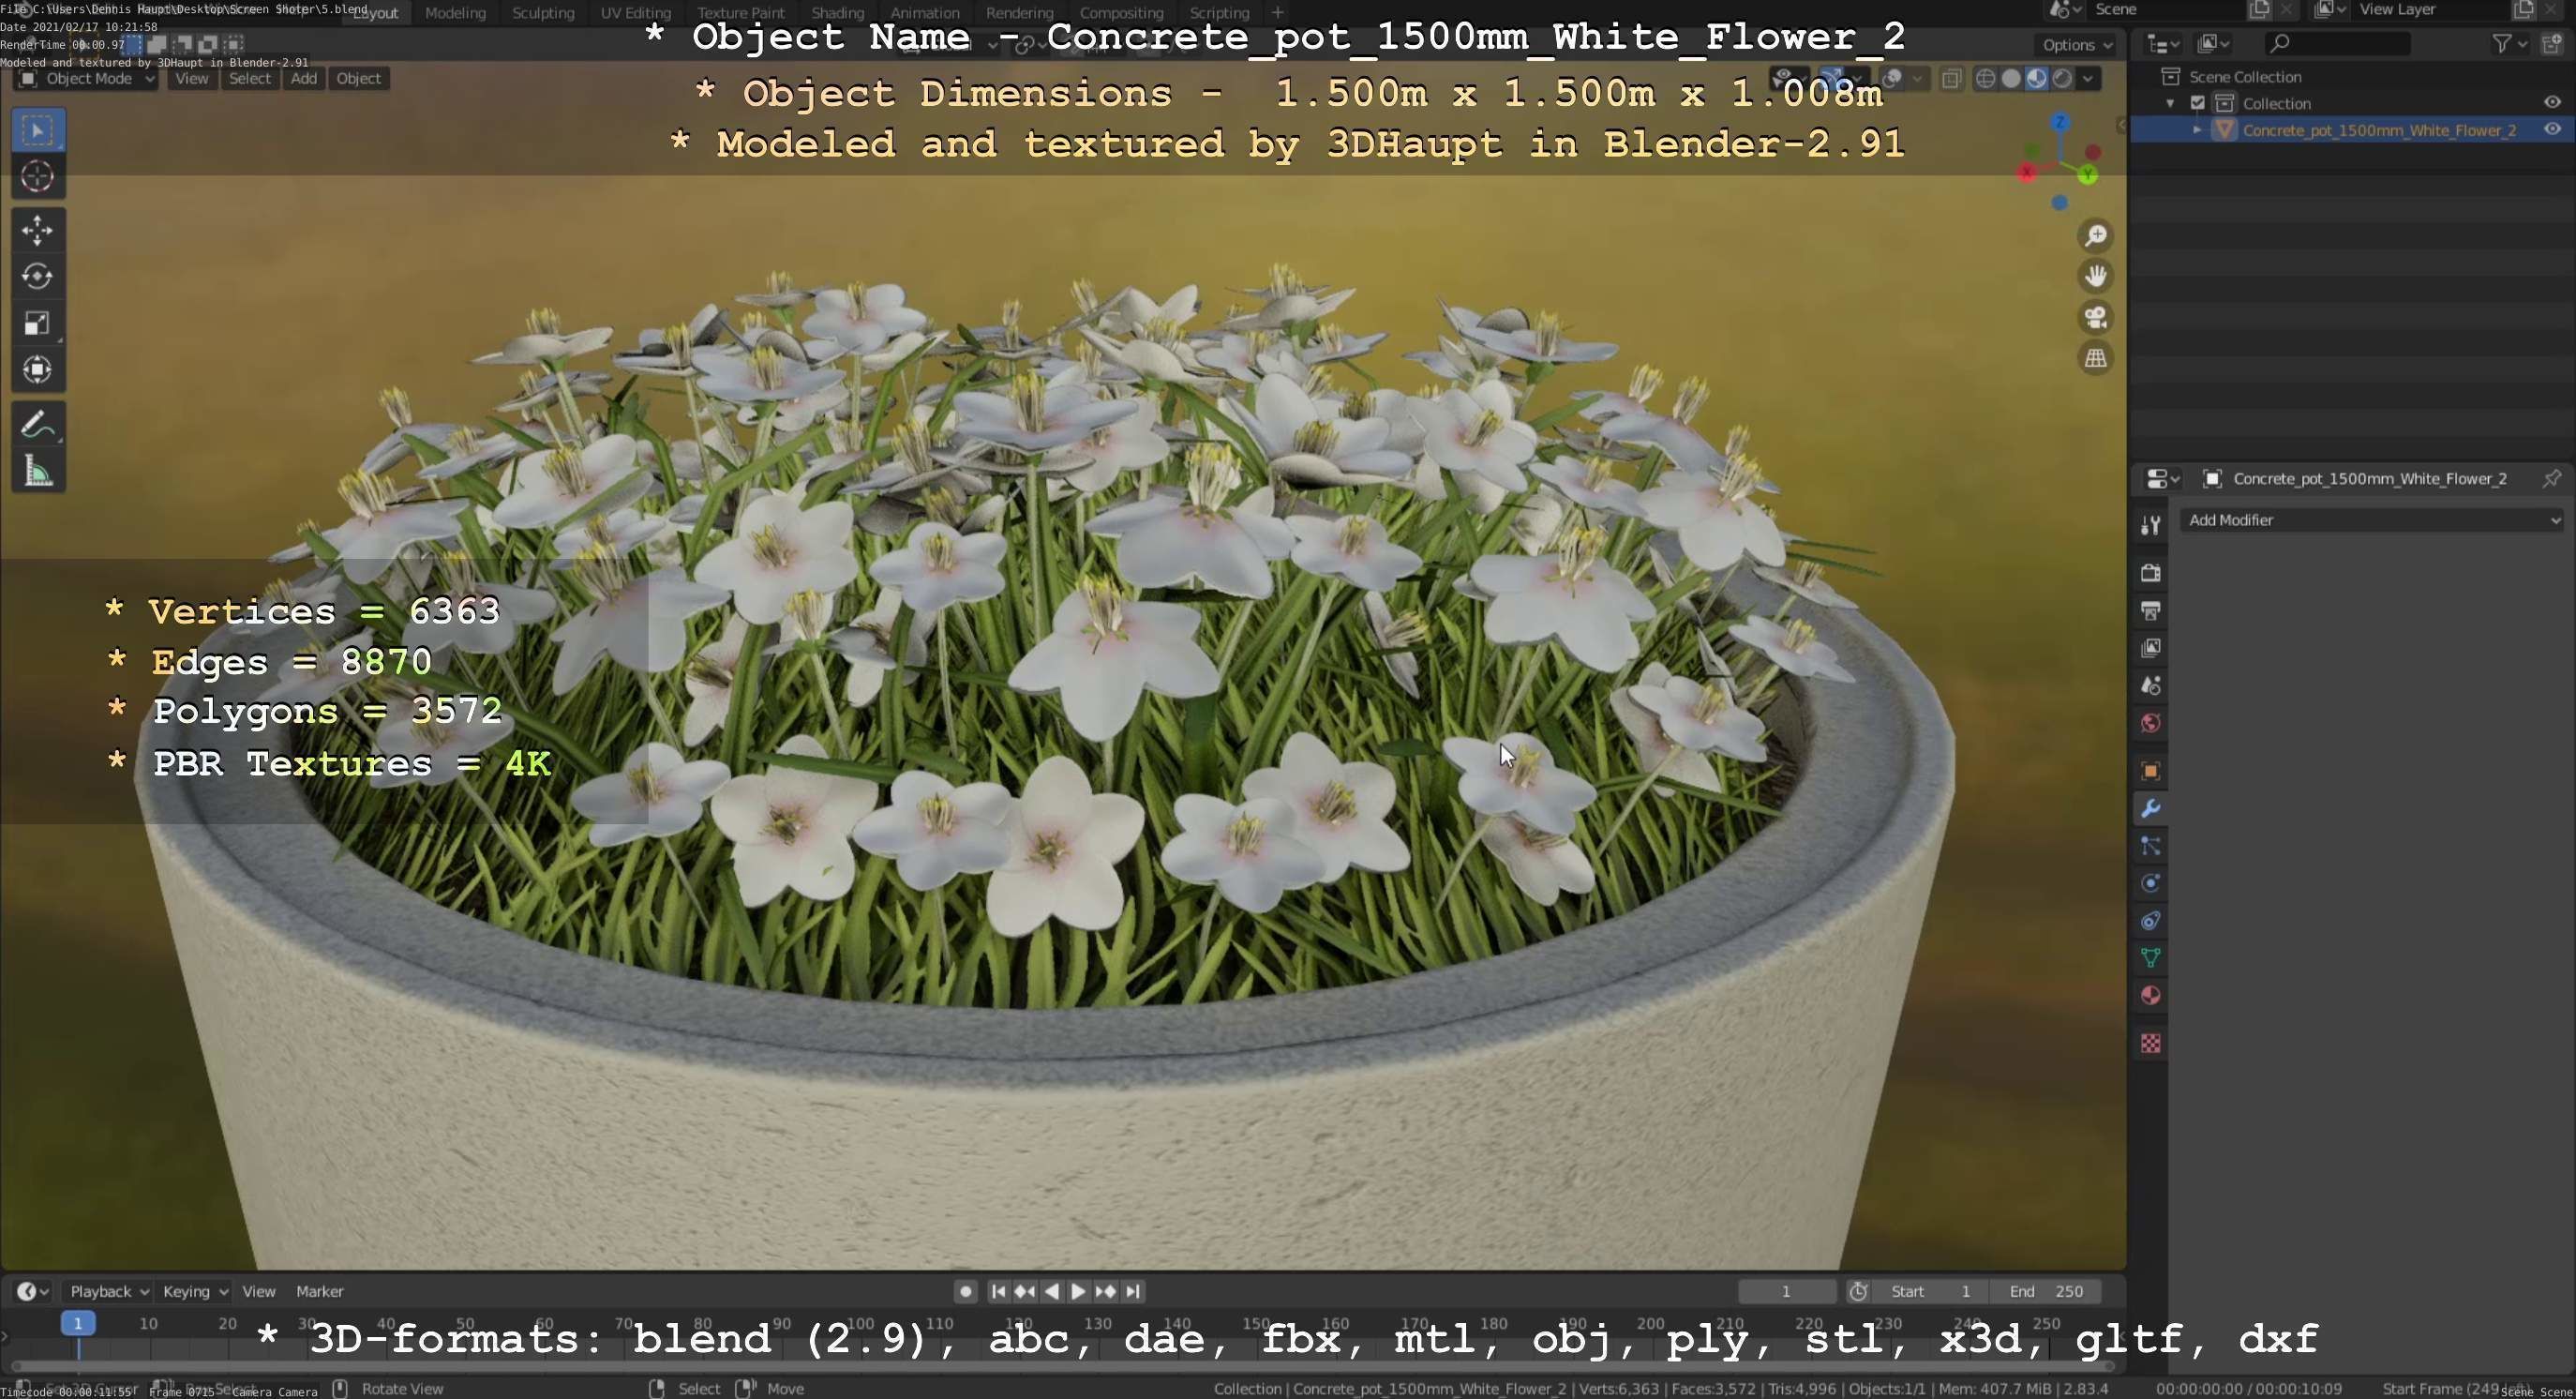The width and height of the screenshot is (2576, 1399).
Task: Open the Active Tool properties tab
Action: (2150, 525)
